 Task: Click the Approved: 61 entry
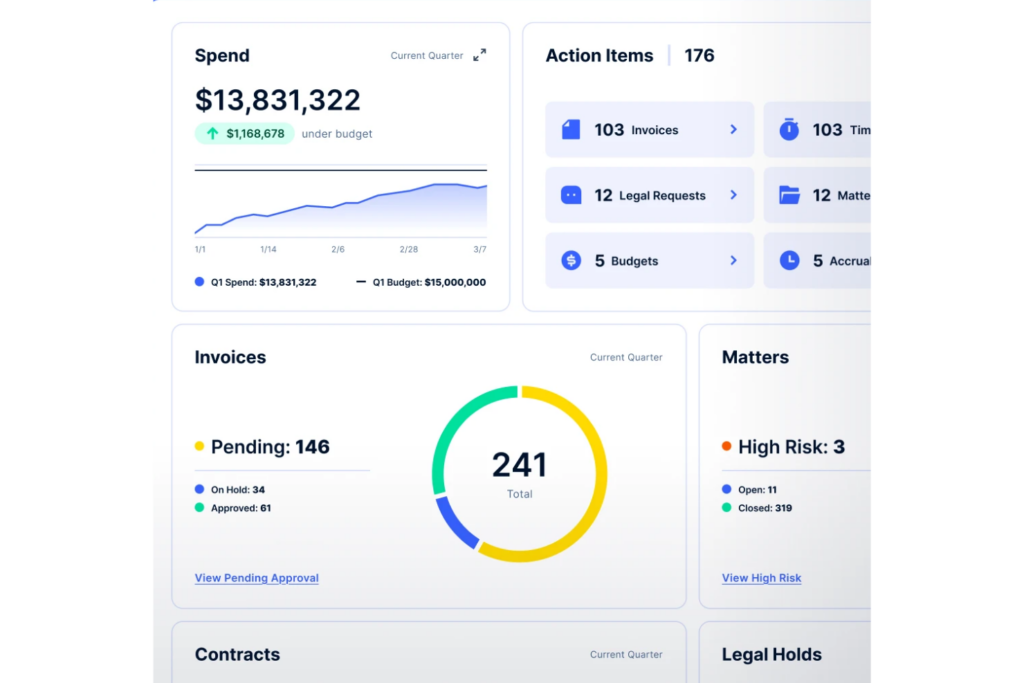241,508
